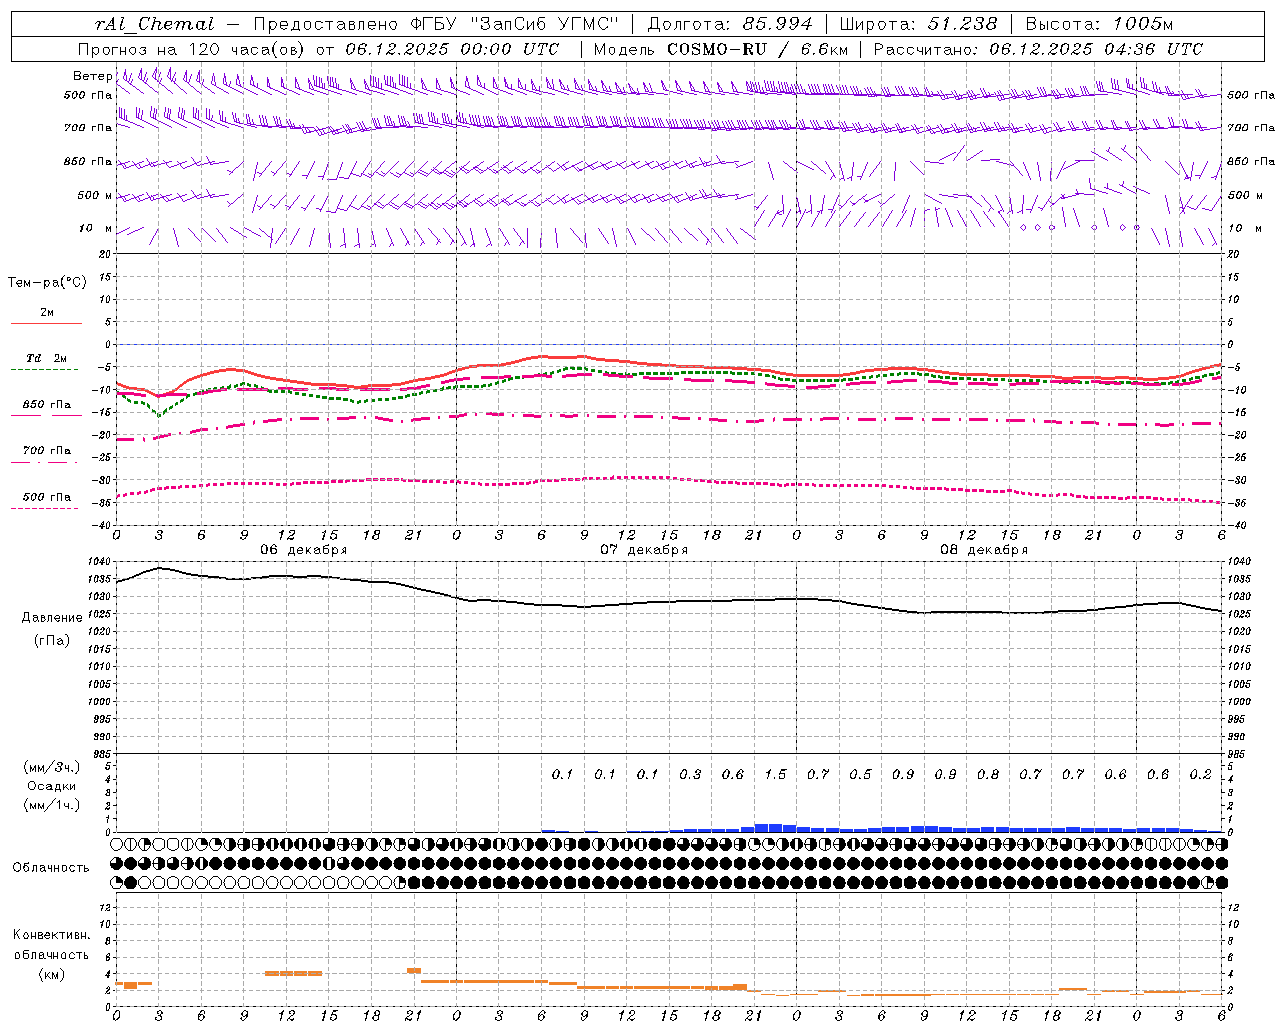Click the computed time Рассчитано: 06.12.2025 04:36 UTC
The image size is (1280, 1024).
(1038, 48)
